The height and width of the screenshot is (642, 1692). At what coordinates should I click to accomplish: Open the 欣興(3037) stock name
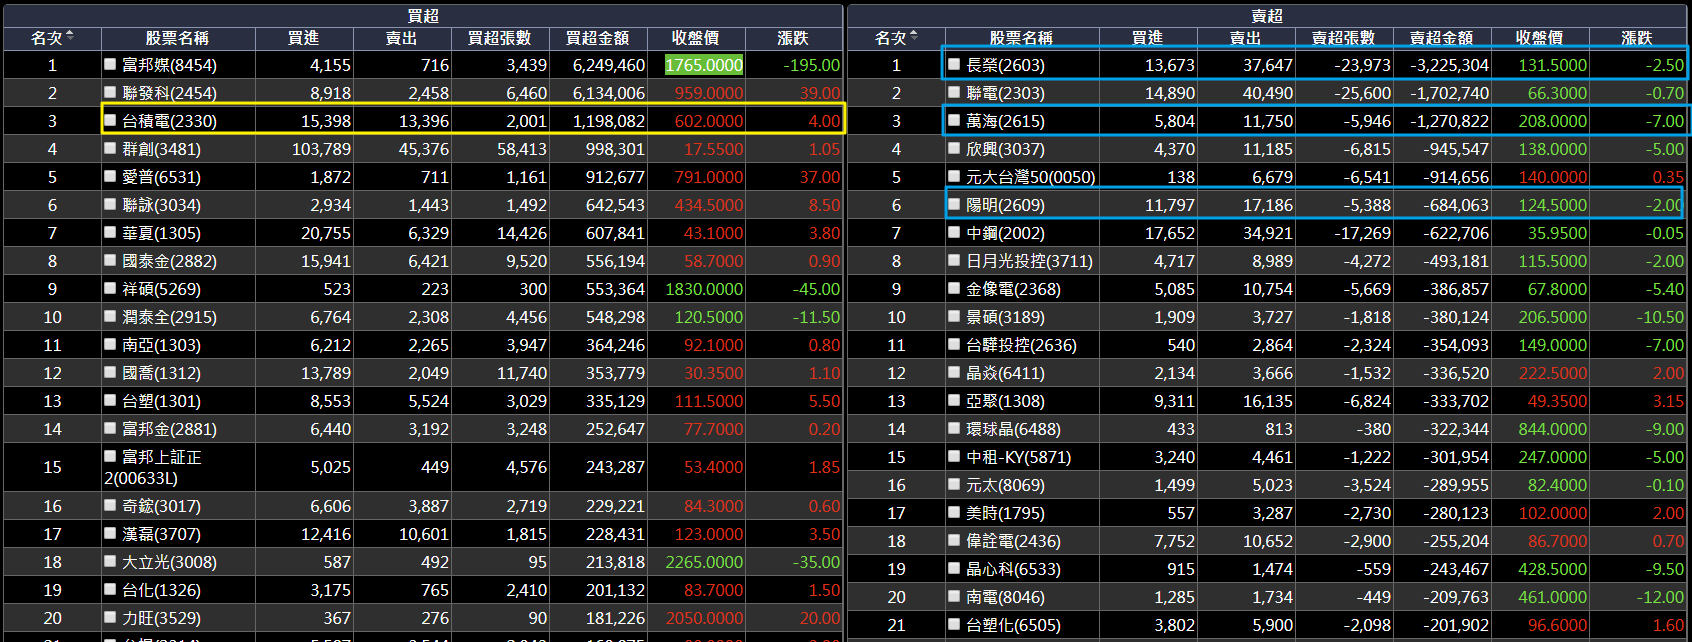pyautogui.click(x=1005, y=149)
